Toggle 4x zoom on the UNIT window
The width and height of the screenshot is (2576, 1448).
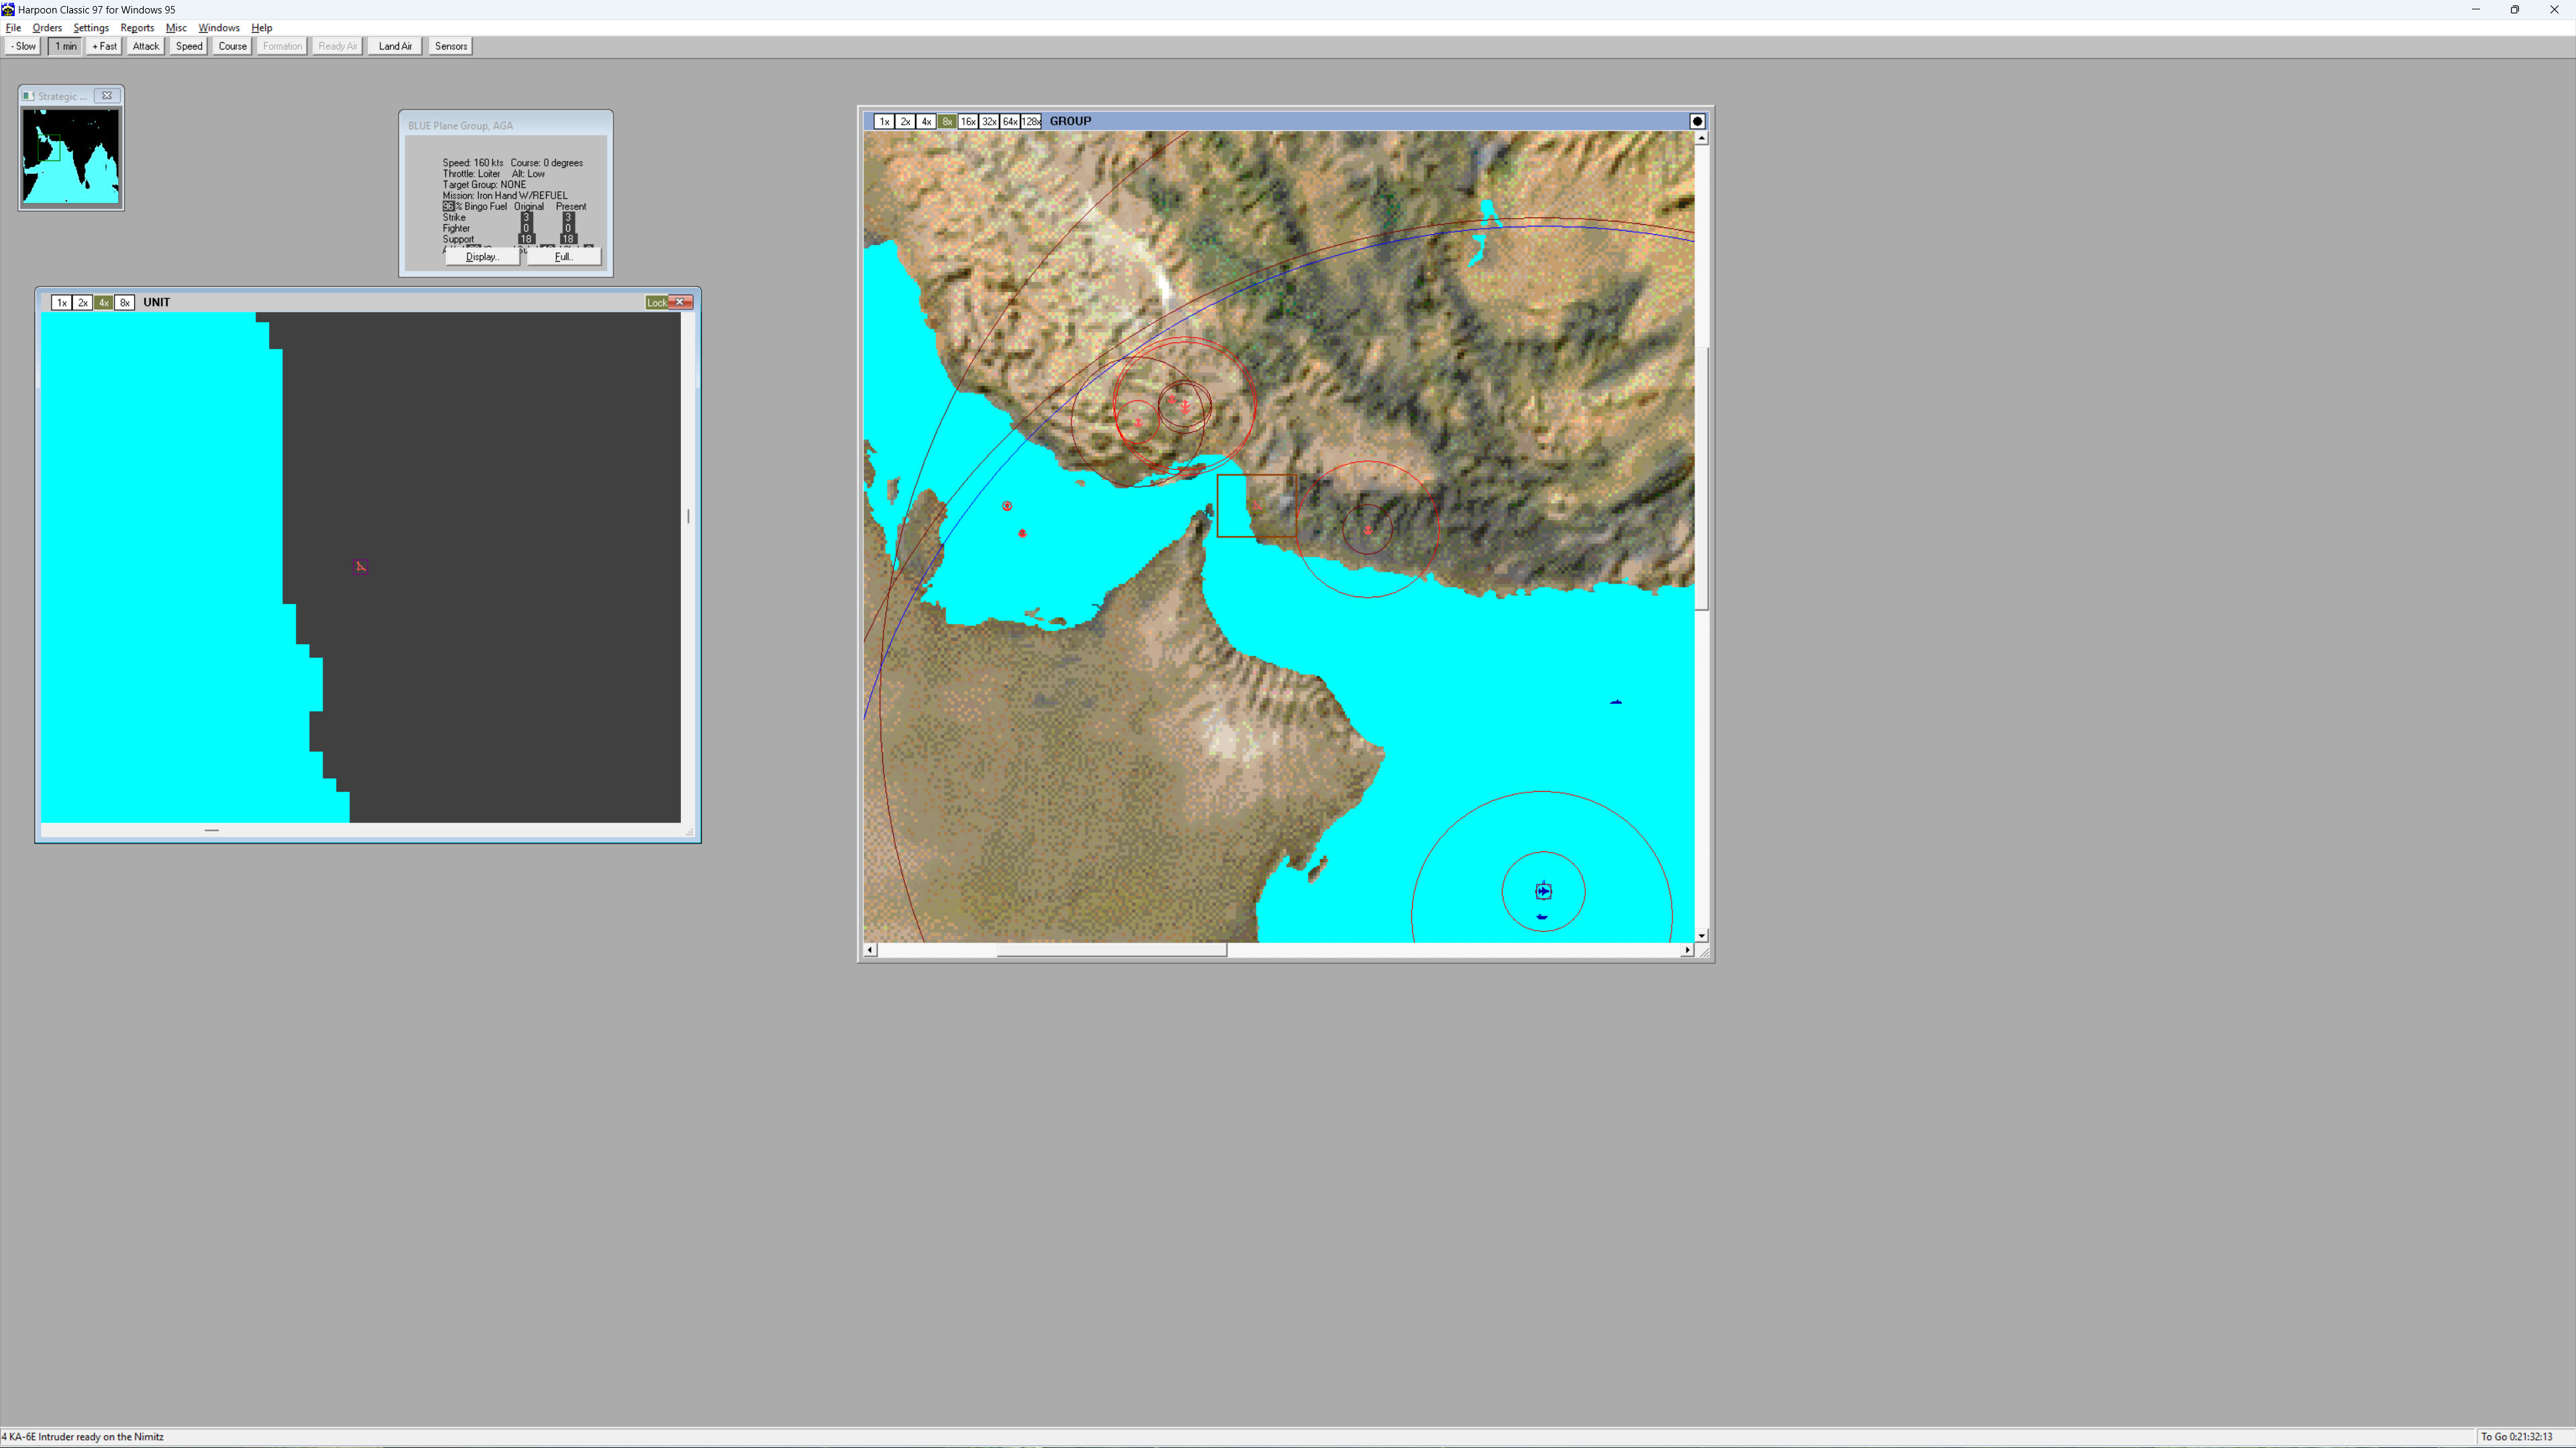coord(104,302)
